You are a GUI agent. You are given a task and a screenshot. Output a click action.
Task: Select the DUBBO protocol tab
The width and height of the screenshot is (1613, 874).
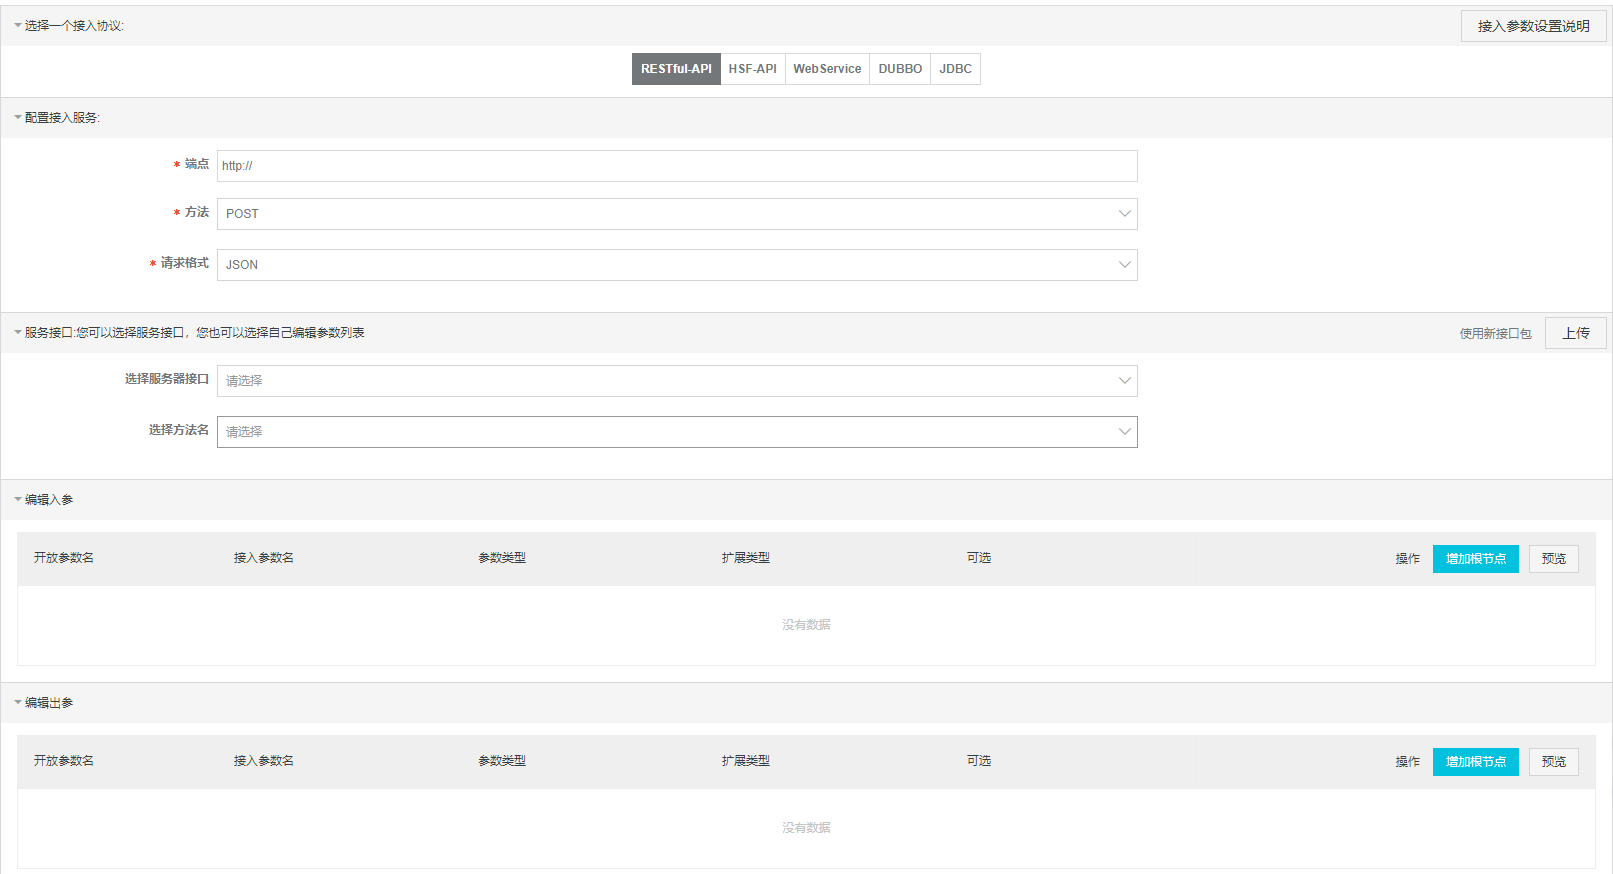point(900,69)
